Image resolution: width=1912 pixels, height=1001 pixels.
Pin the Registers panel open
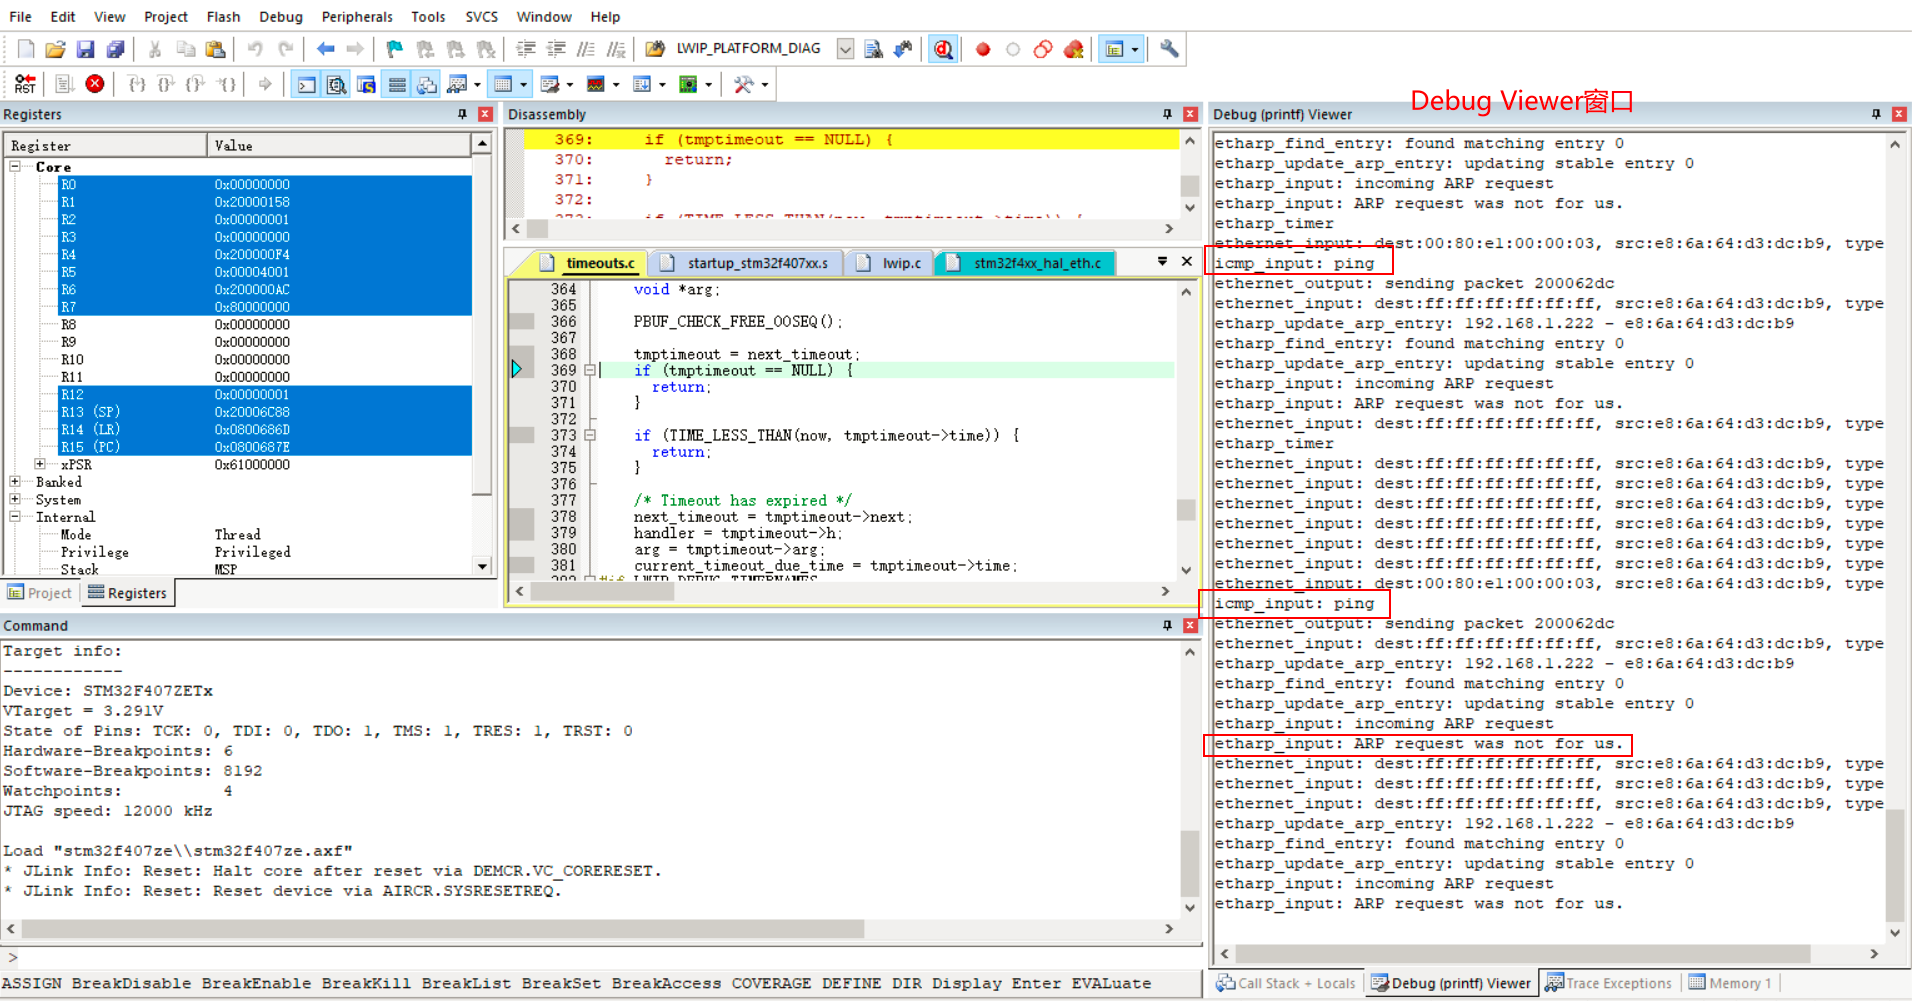pos(462,113)
